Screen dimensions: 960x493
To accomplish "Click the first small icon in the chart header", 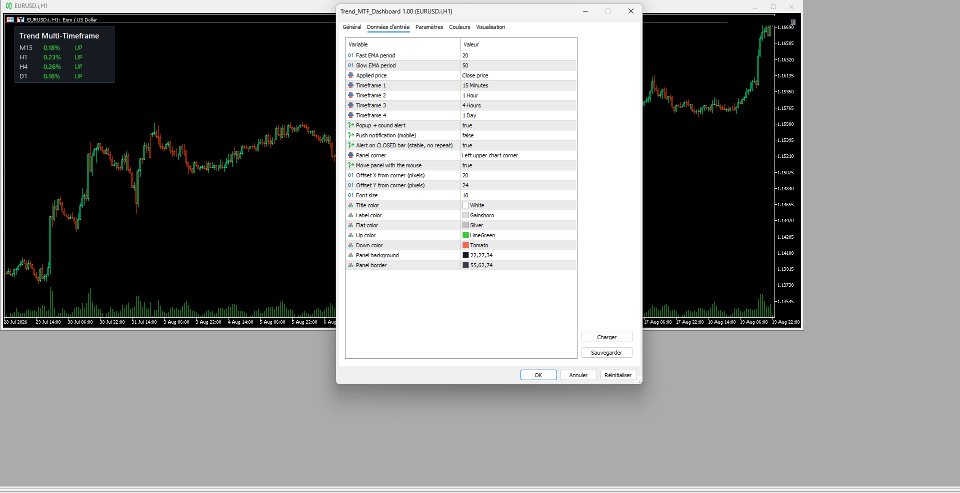I will click(10, 20).
